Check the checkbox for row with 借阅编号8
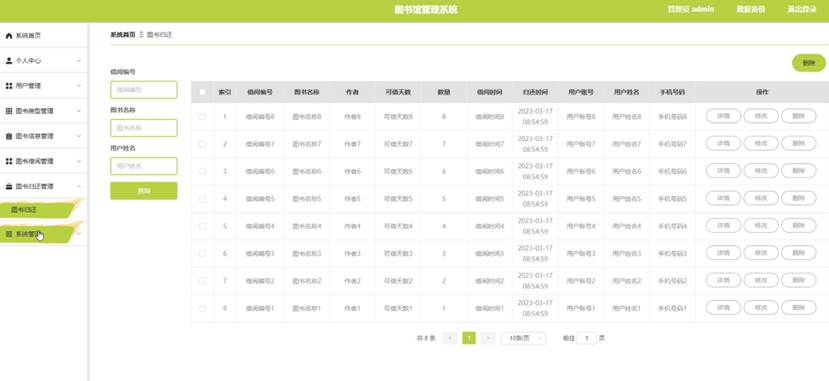Image resolution: width=829 pixels, height=381 pixels. [x=202, y=116]
